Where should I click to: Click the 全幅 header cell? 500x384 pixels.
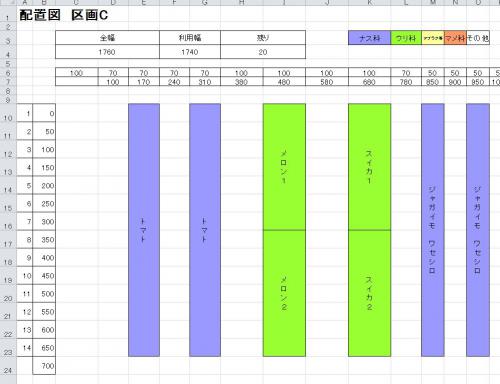coord(107,38)
